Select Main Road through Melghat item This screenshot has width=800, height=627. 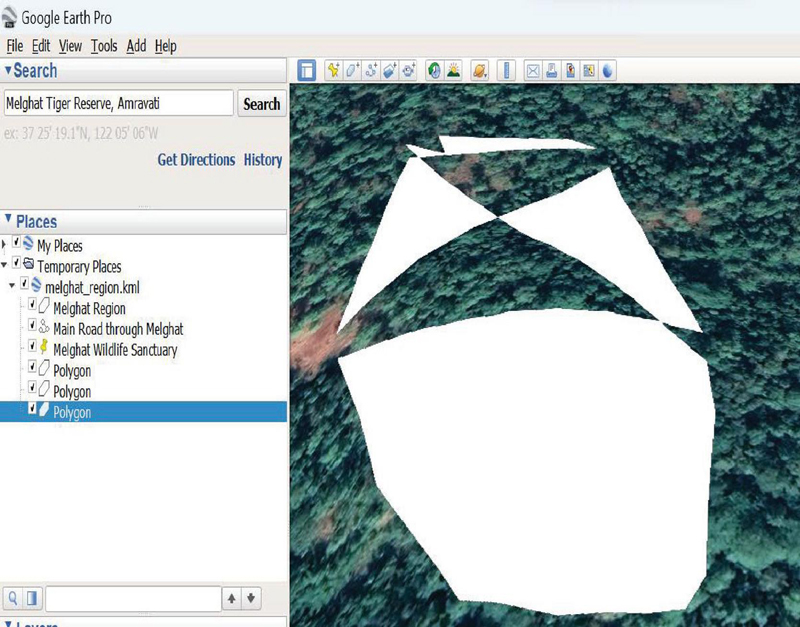118,329
